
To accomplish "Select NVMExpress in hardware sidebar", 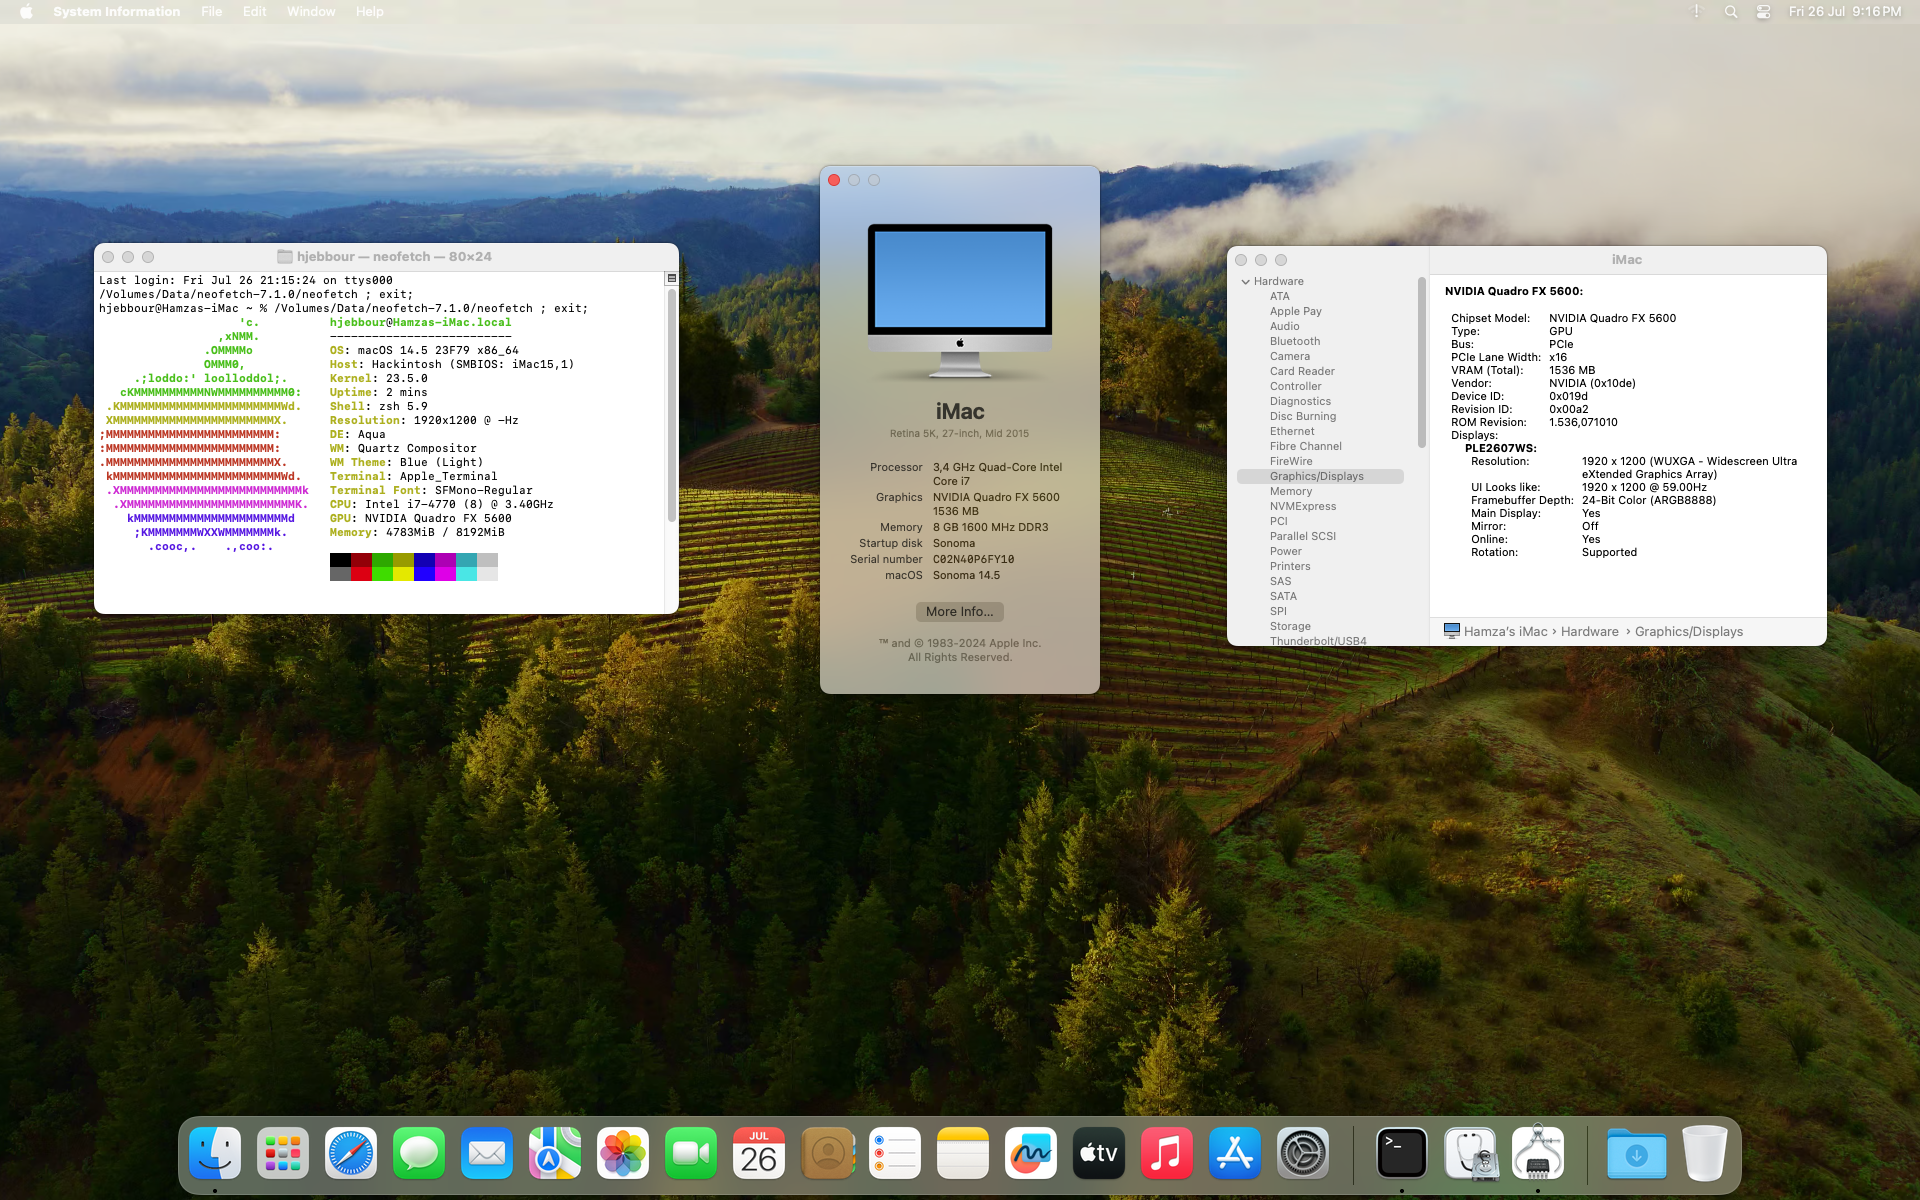I will click(1303, 507).
